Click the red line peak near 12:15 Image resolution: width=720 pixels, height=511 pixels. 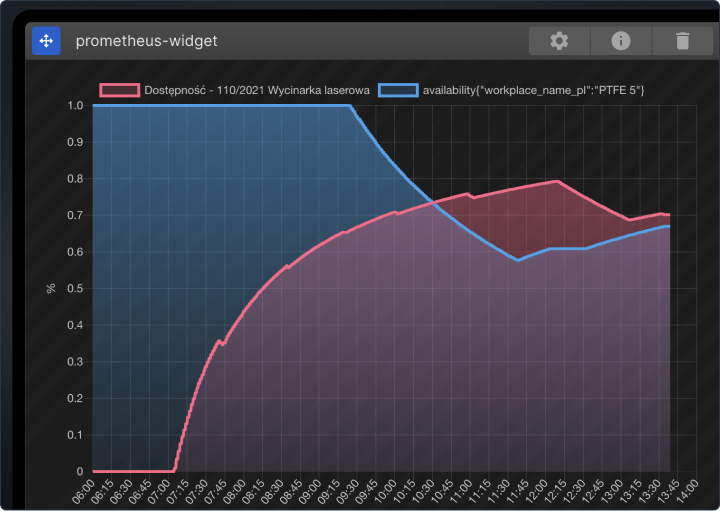click(557, 181)
